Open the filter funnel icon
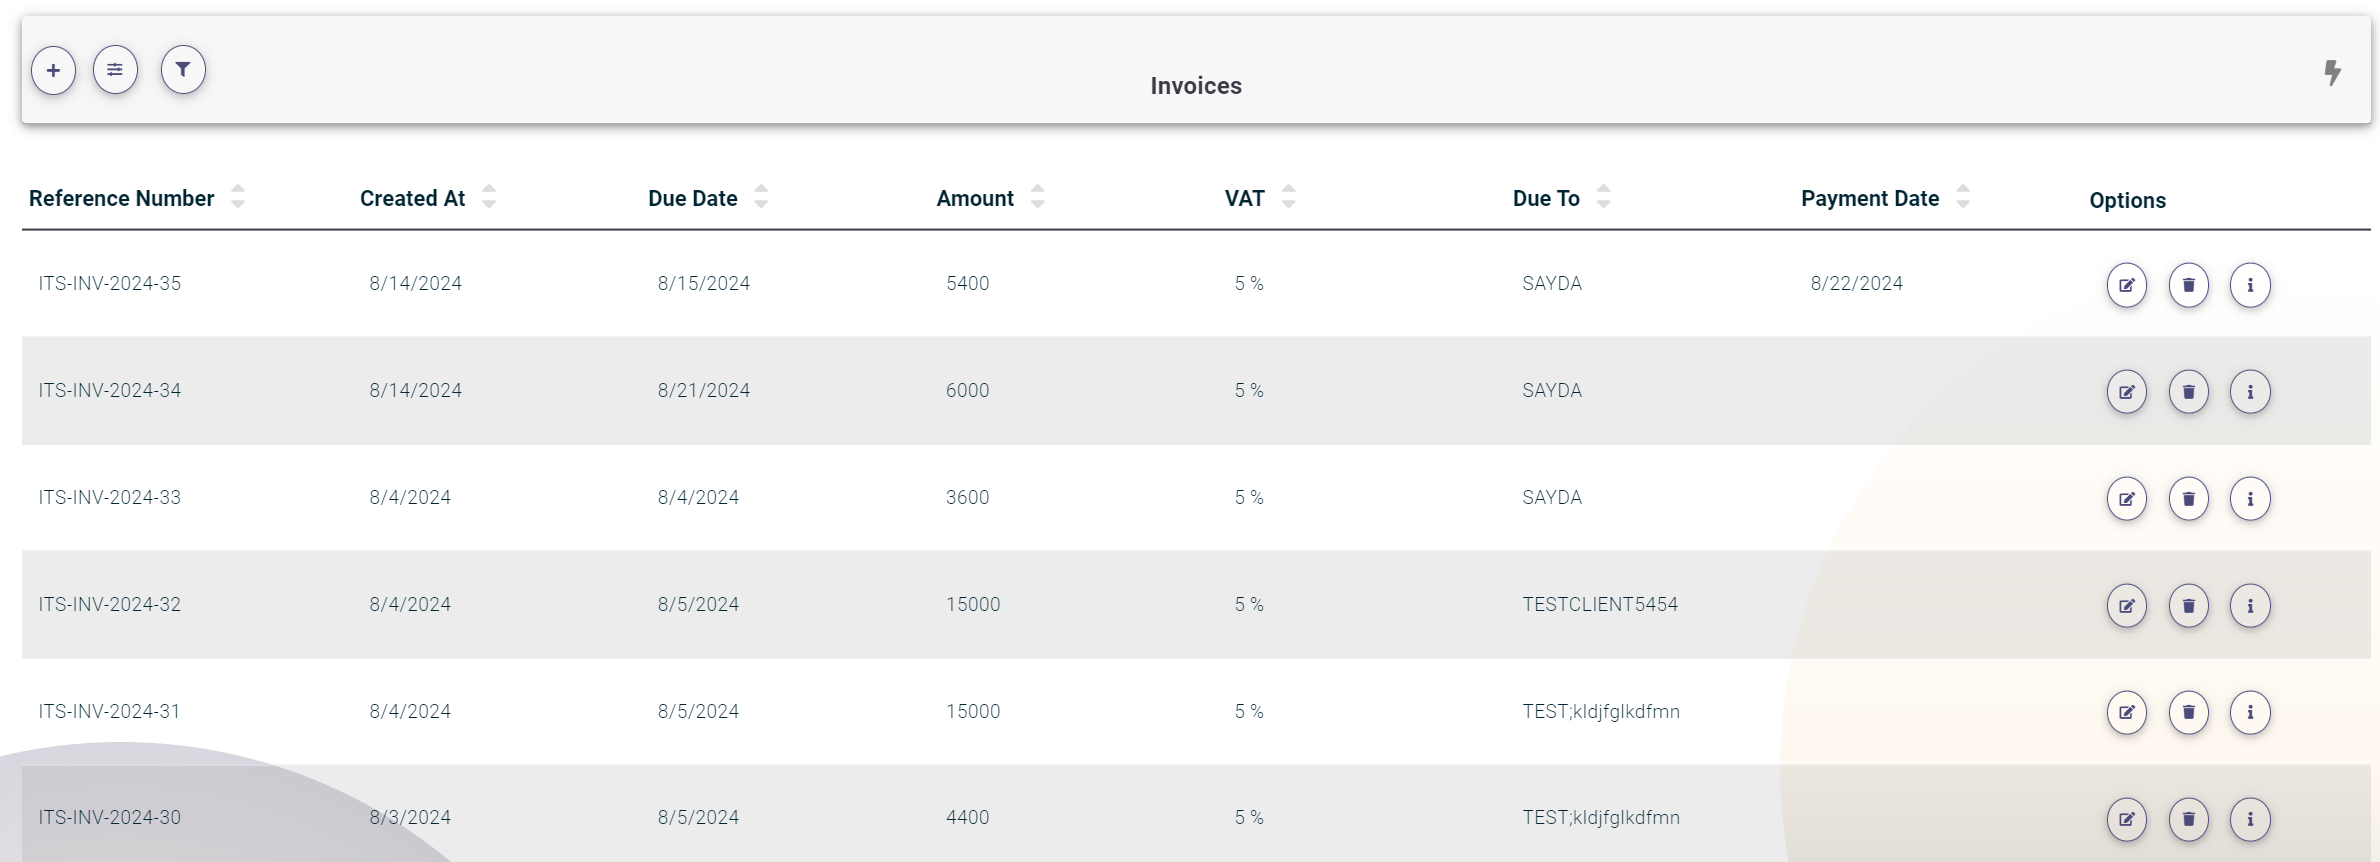This screenshot has height=862, width=2380. coord(183,70)
